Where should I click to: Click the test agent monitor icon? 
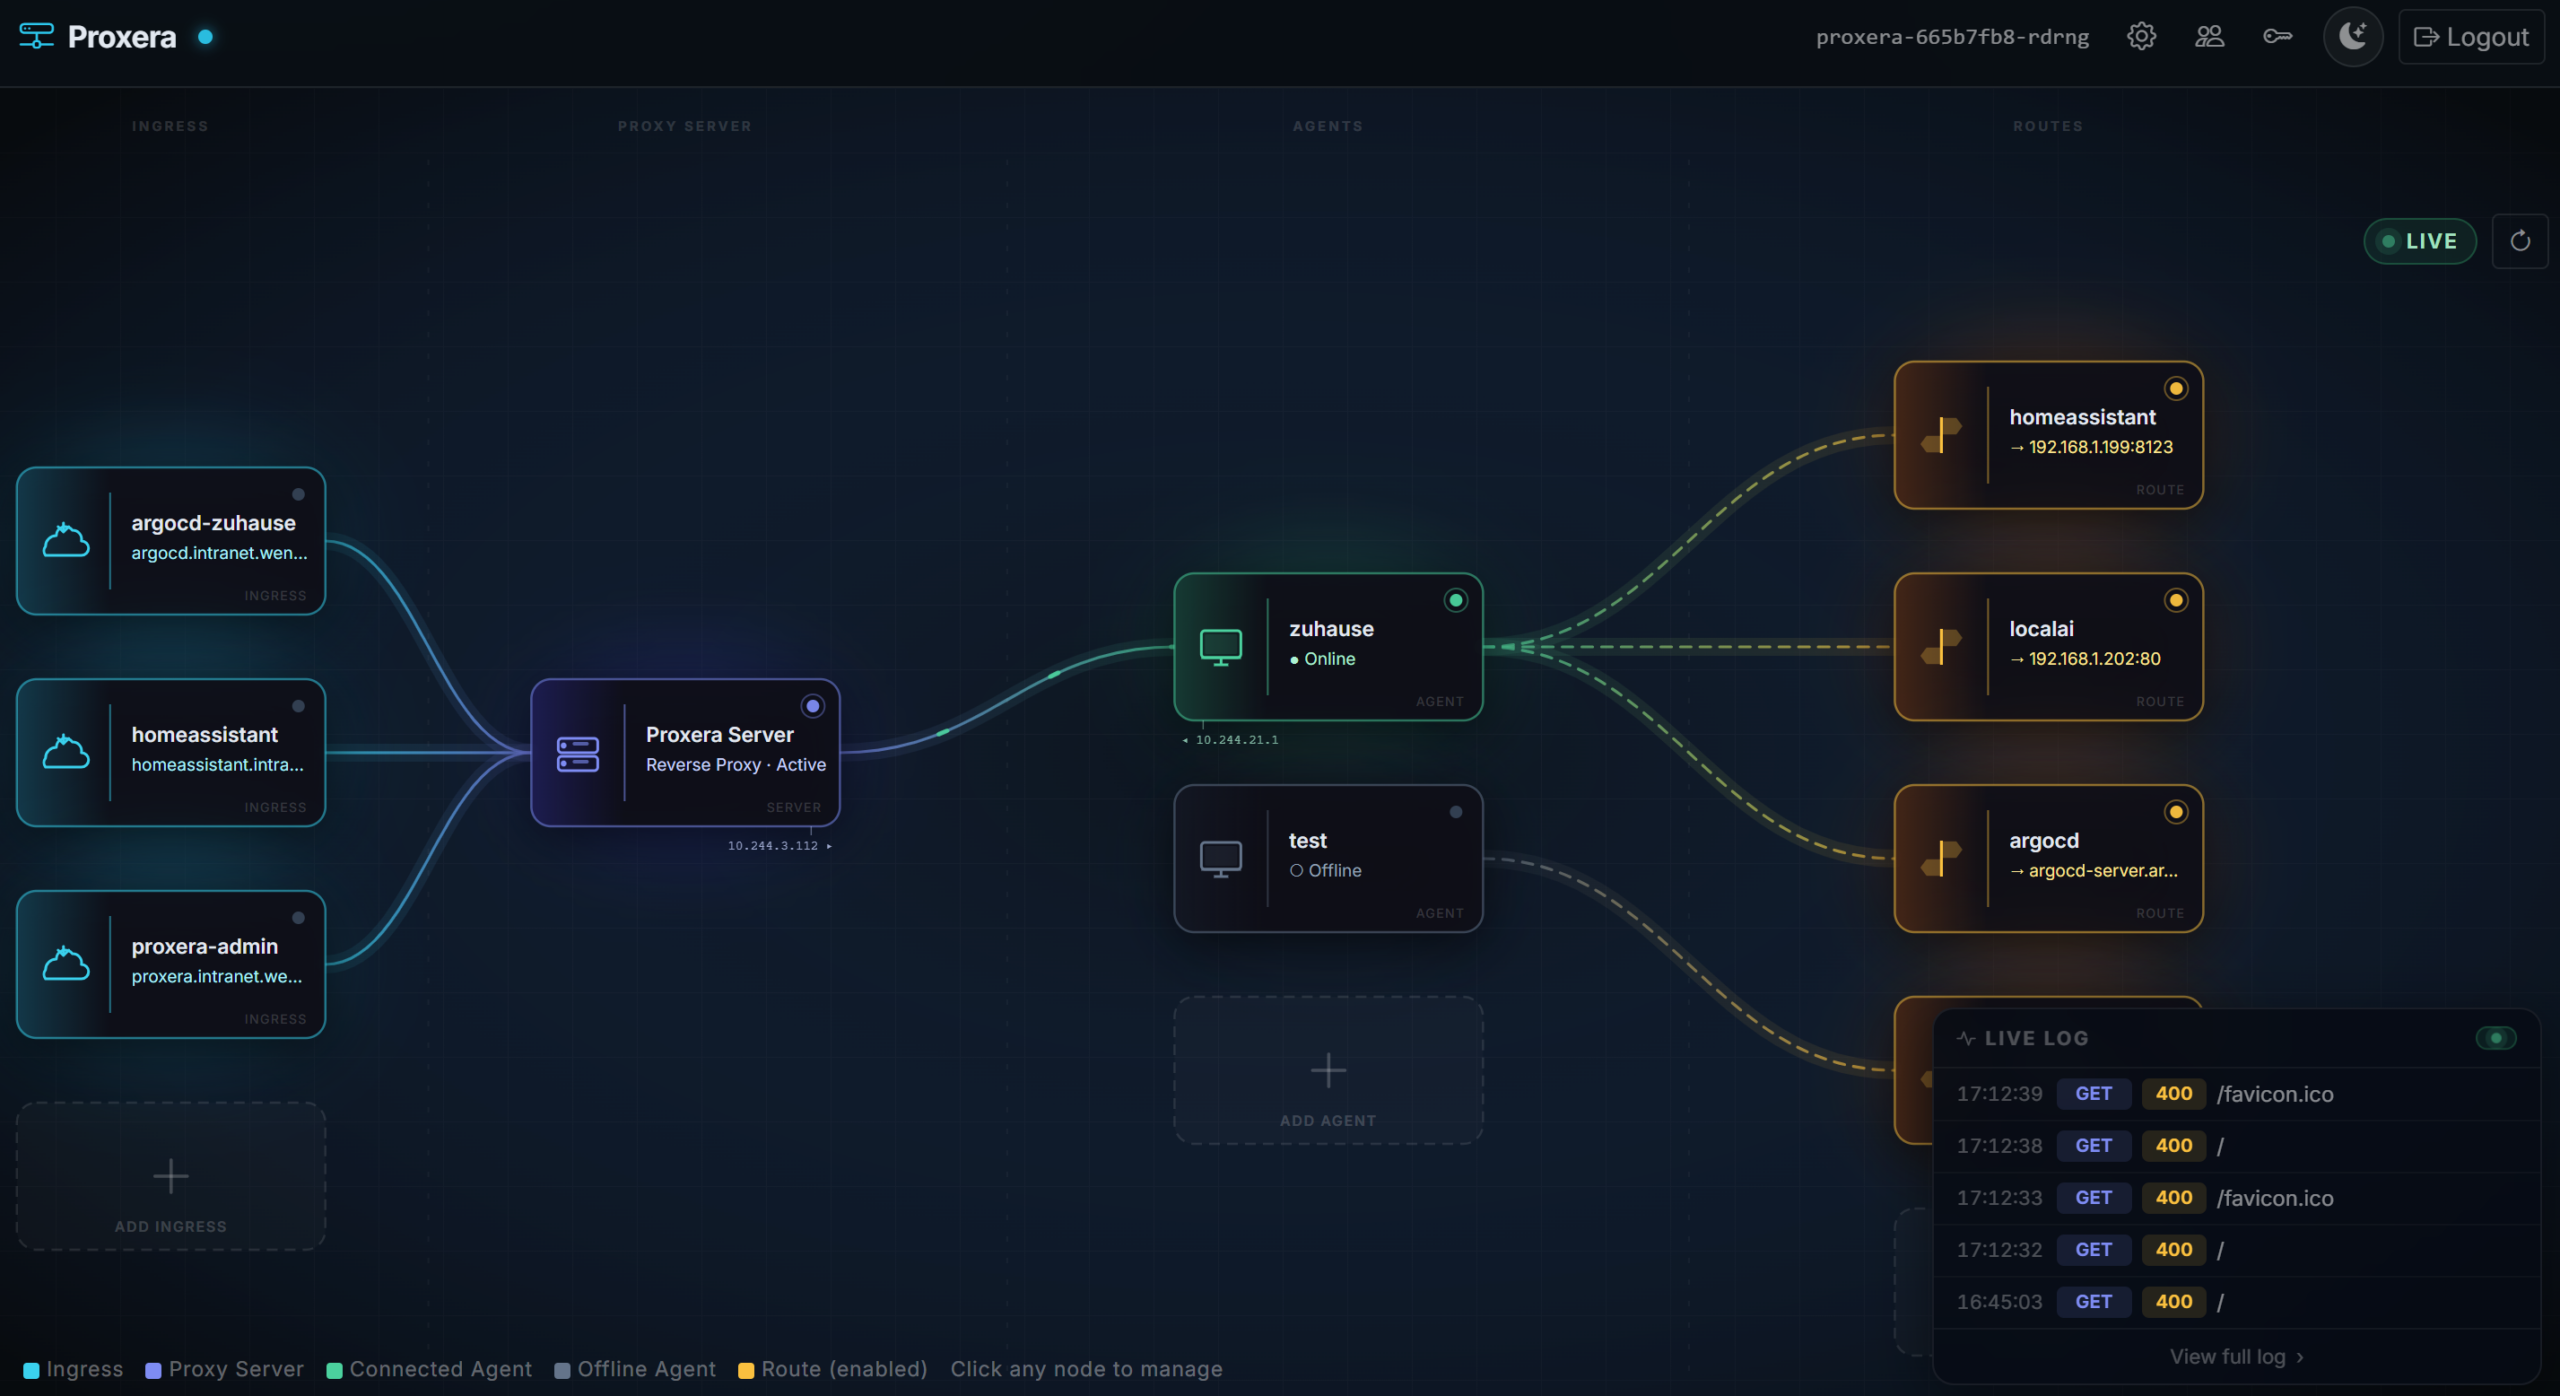[x=1221, y=859]
